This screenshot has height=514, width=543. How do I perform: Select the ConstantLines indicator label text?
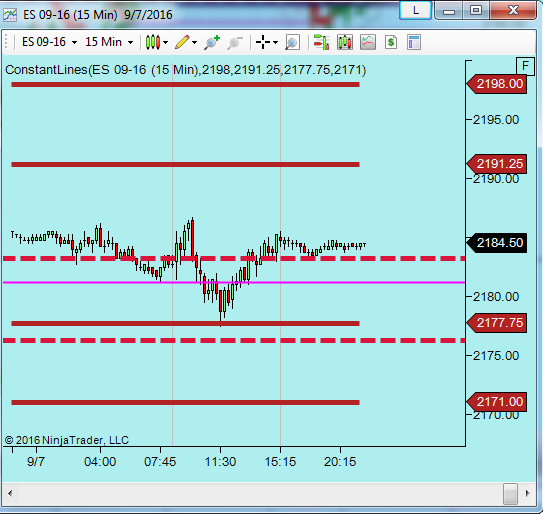click(186, 70)
